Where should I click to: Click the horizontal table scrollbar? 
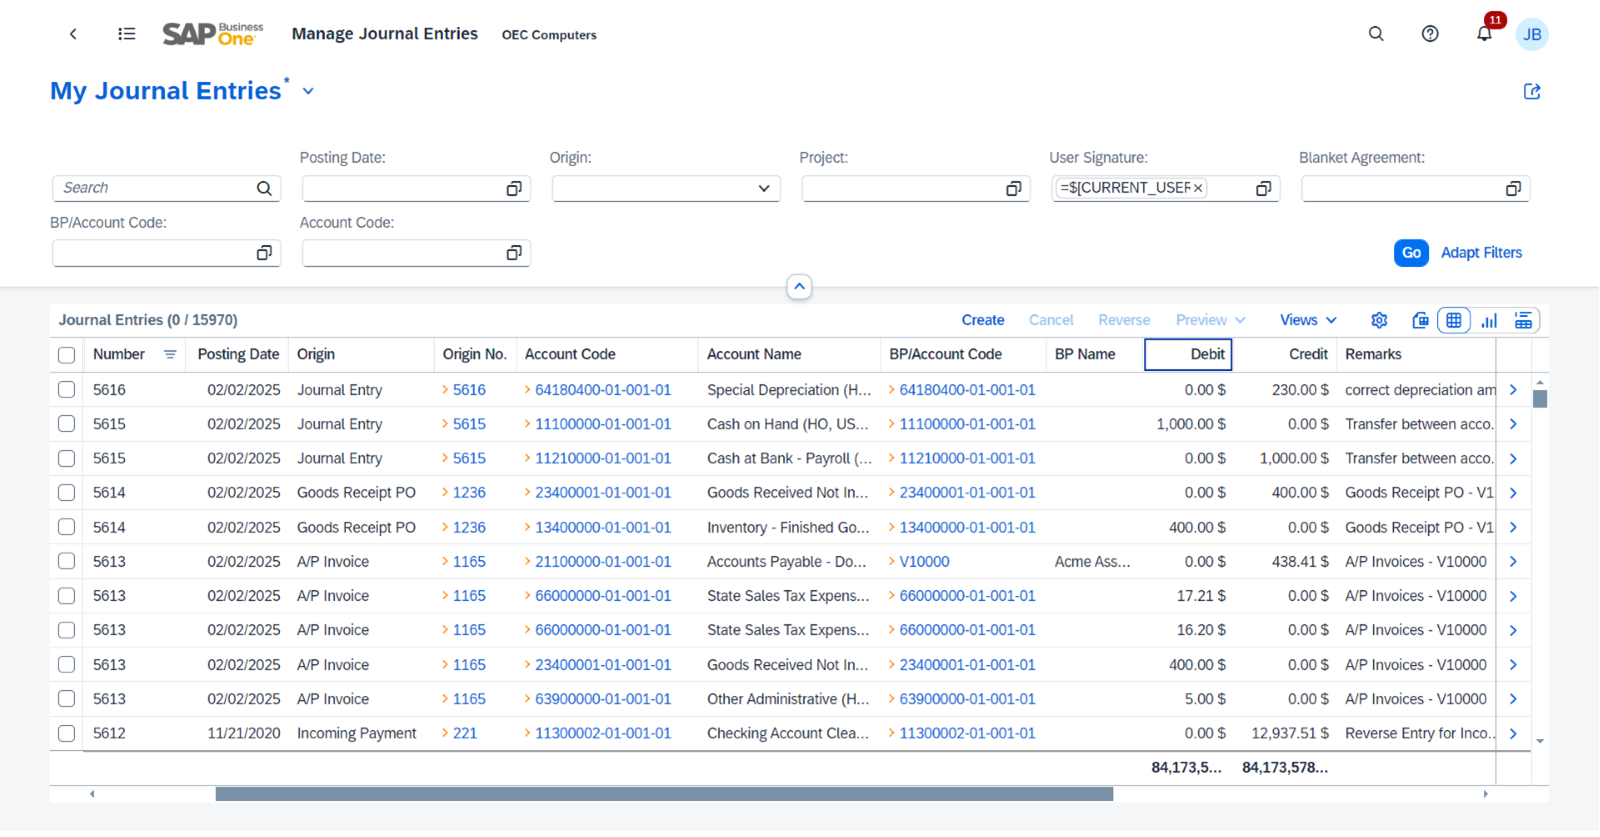coord(664,794)
